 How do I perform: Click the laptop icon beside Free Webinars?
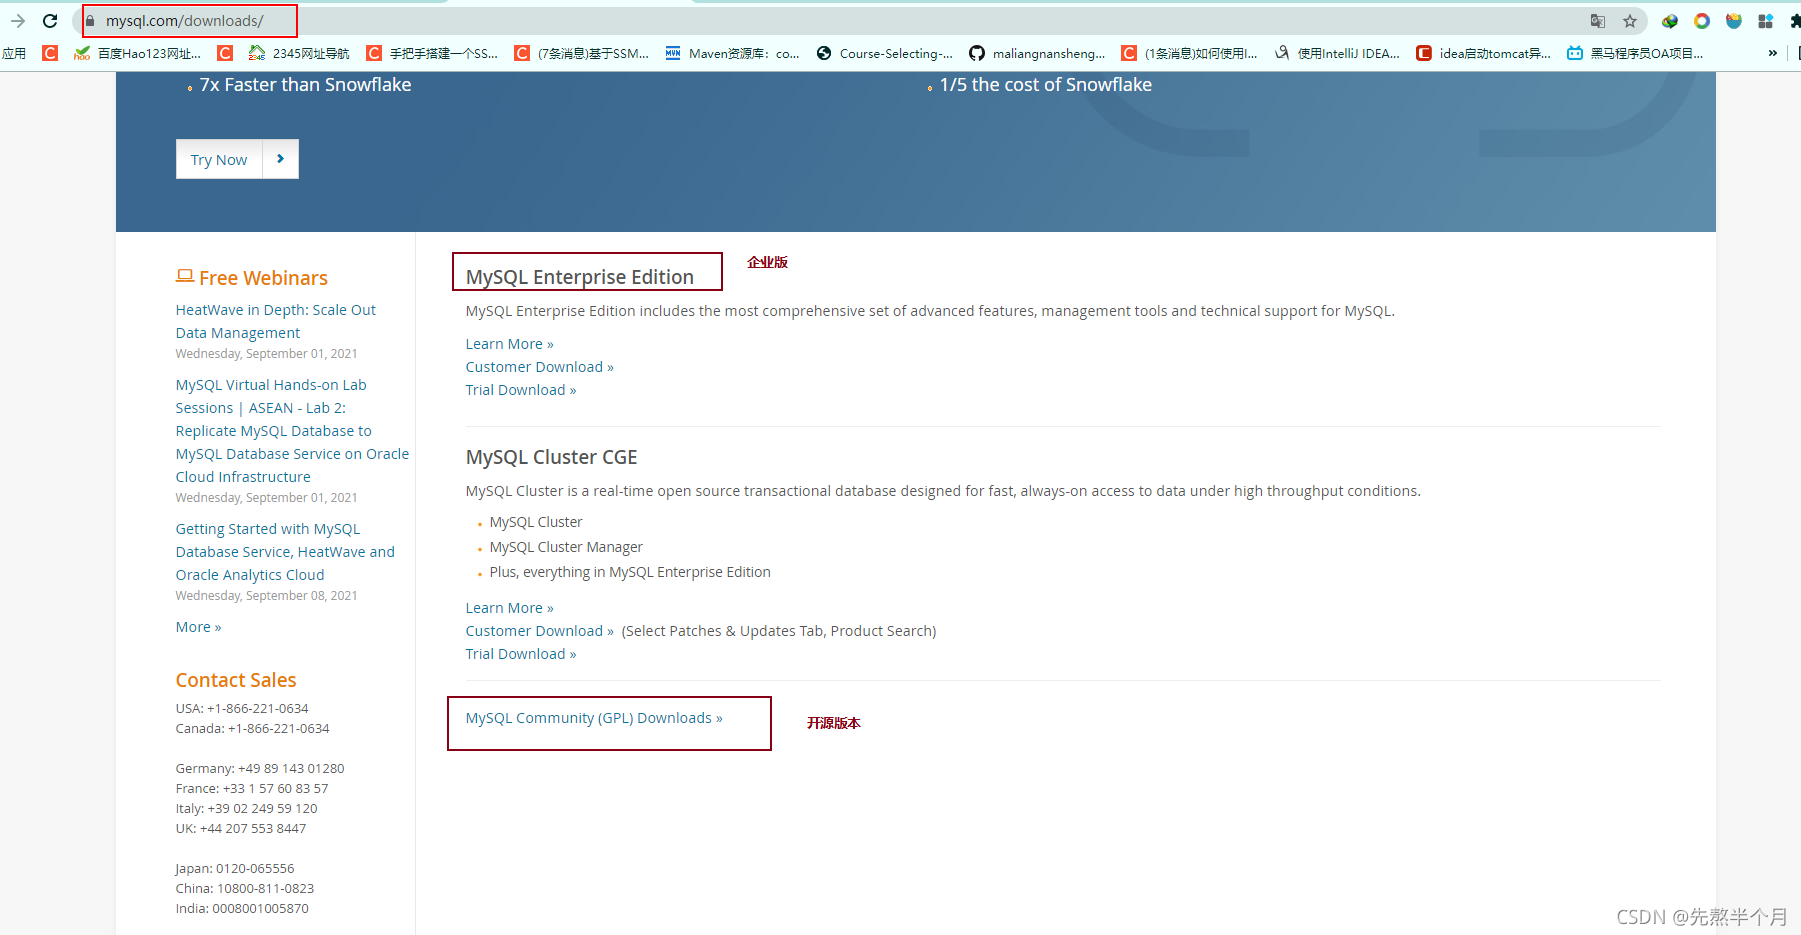point(185,276)
